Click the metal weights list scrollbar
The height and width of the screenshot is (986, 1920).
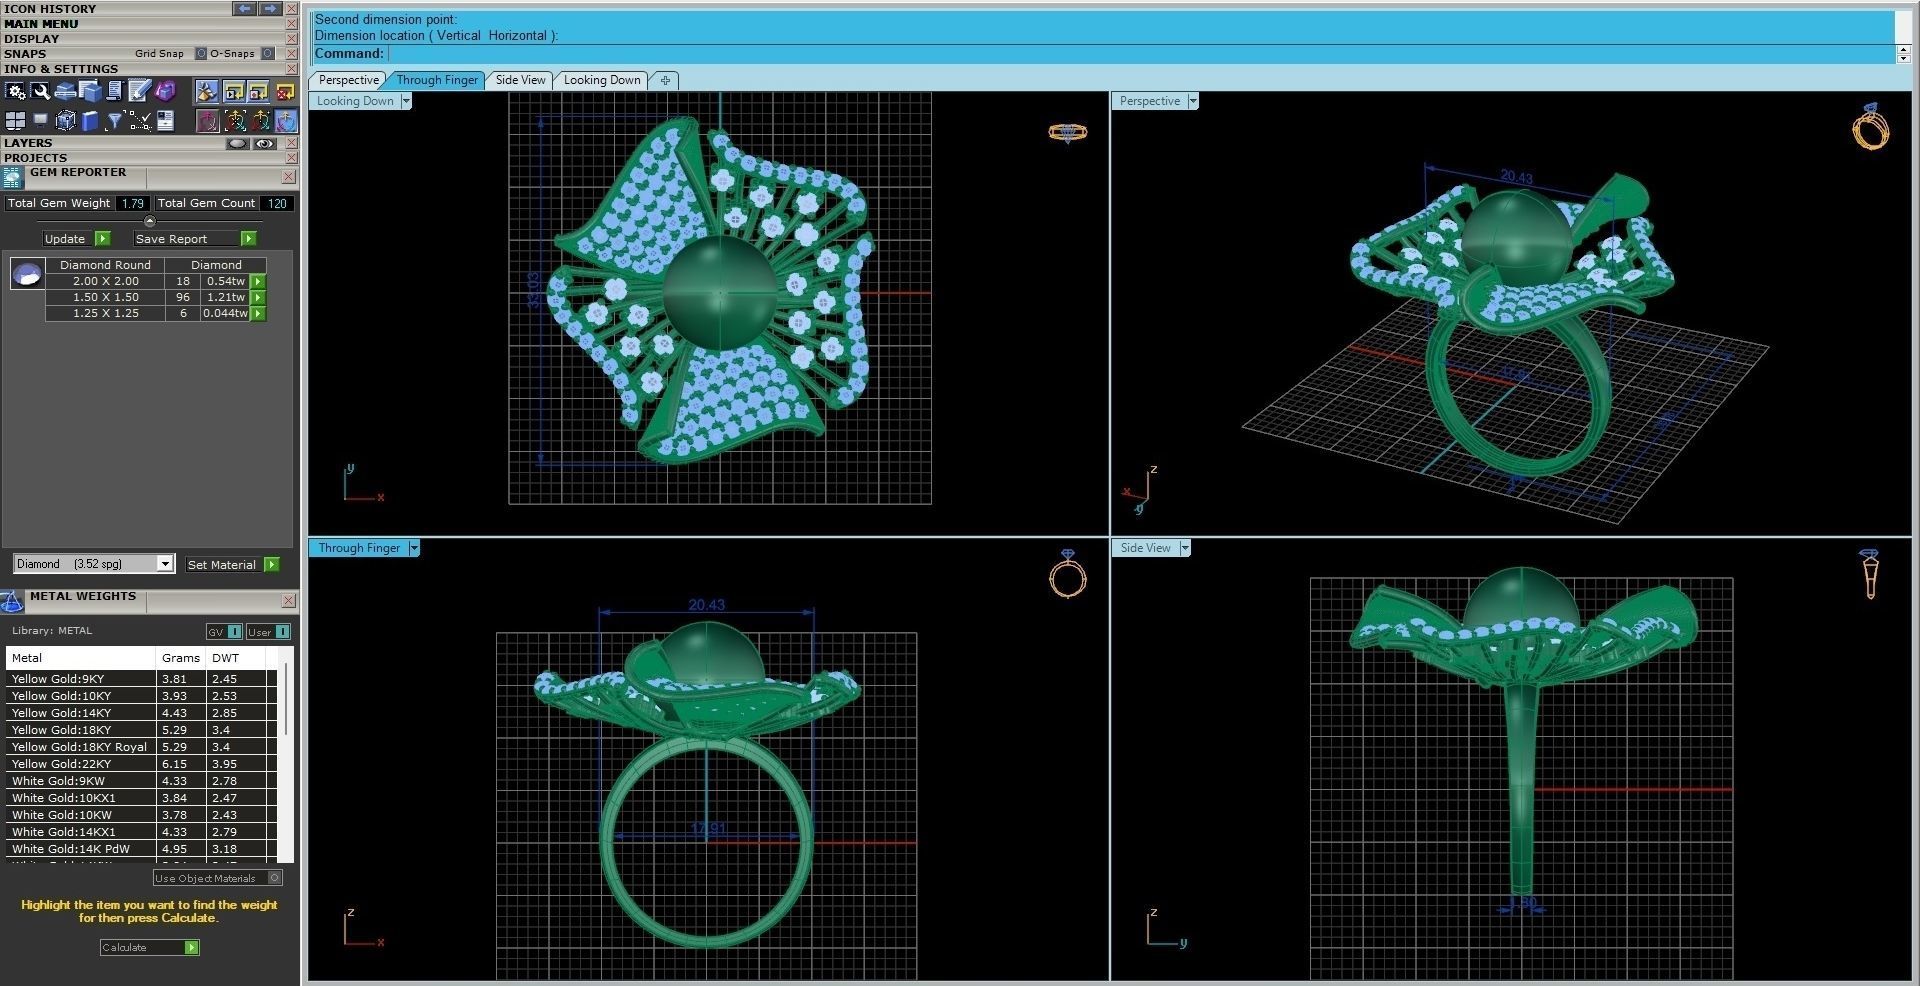point(286,700)
